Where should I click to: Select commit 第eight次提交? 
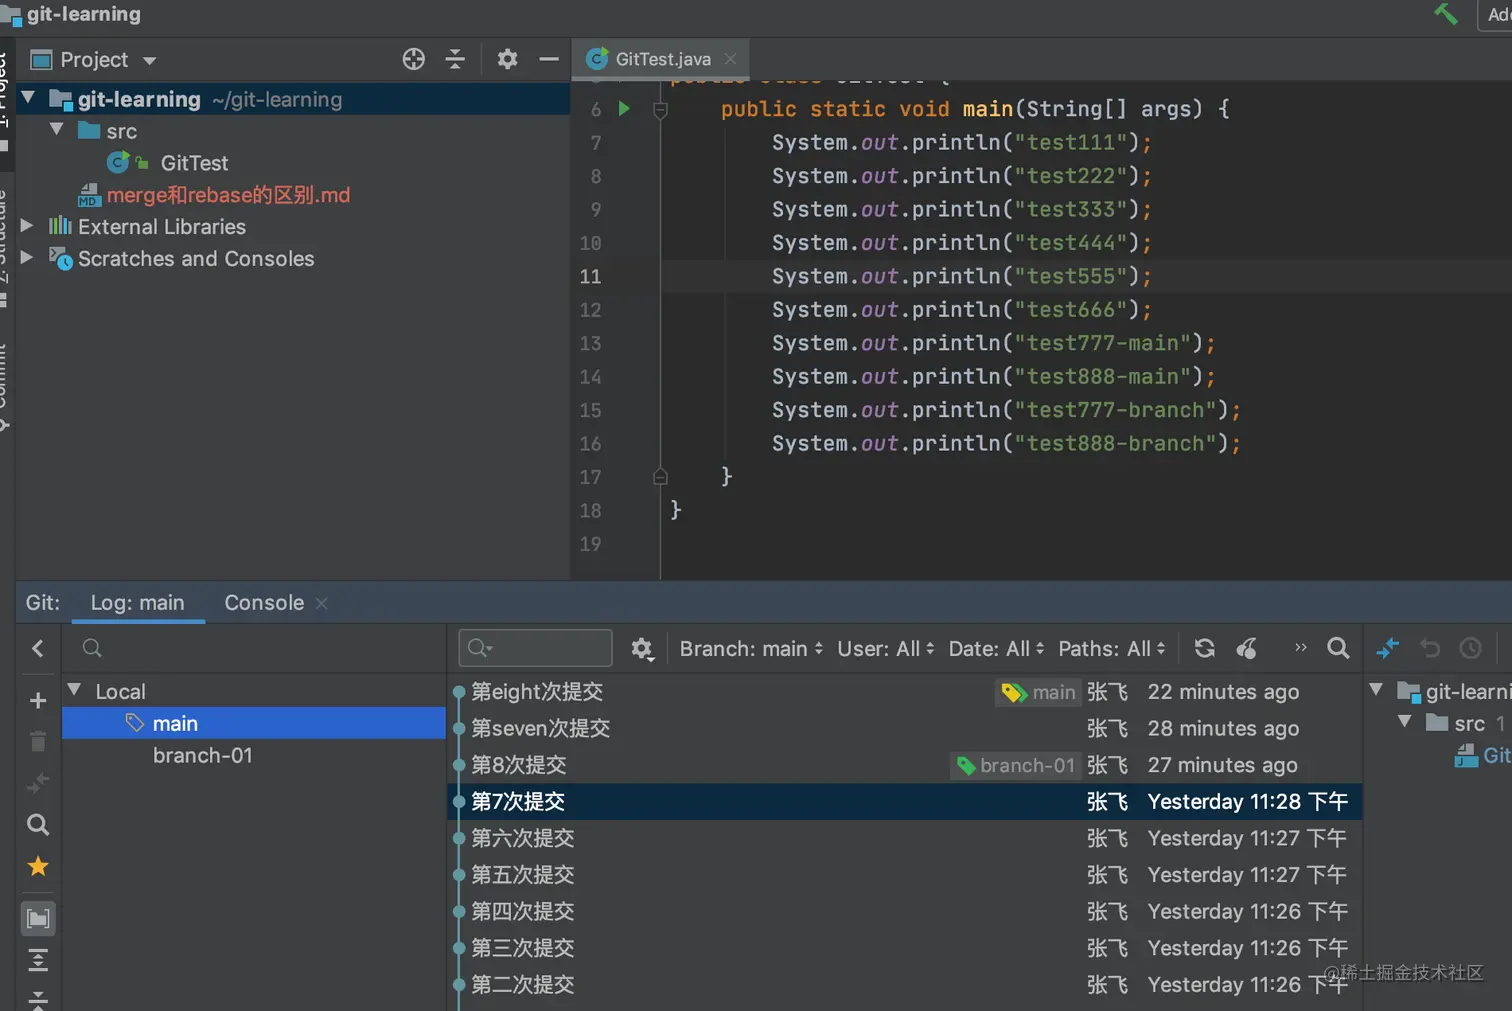tap(905, 692)
